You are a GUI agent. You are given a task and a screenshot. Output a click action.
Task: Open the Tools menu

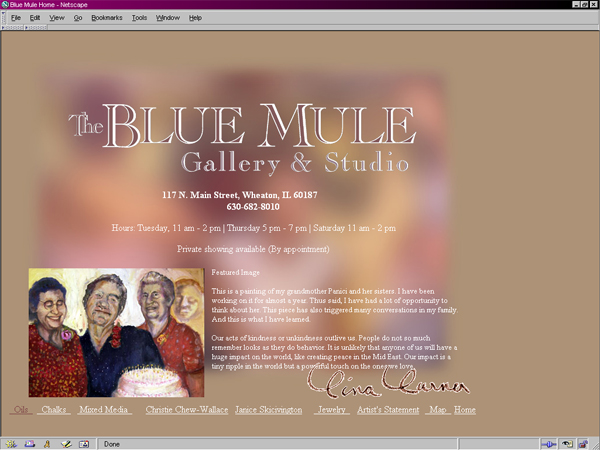[x=139, y=18]
